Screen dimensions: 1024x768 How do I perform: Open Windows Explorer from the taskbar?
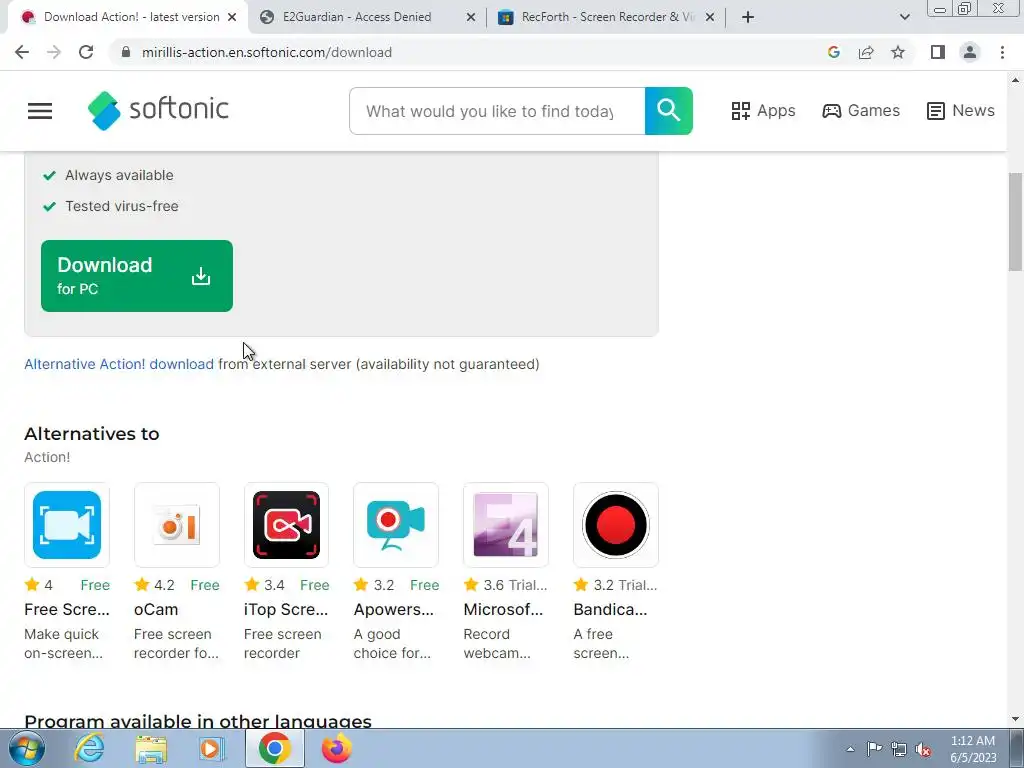[x=151, y=748]
